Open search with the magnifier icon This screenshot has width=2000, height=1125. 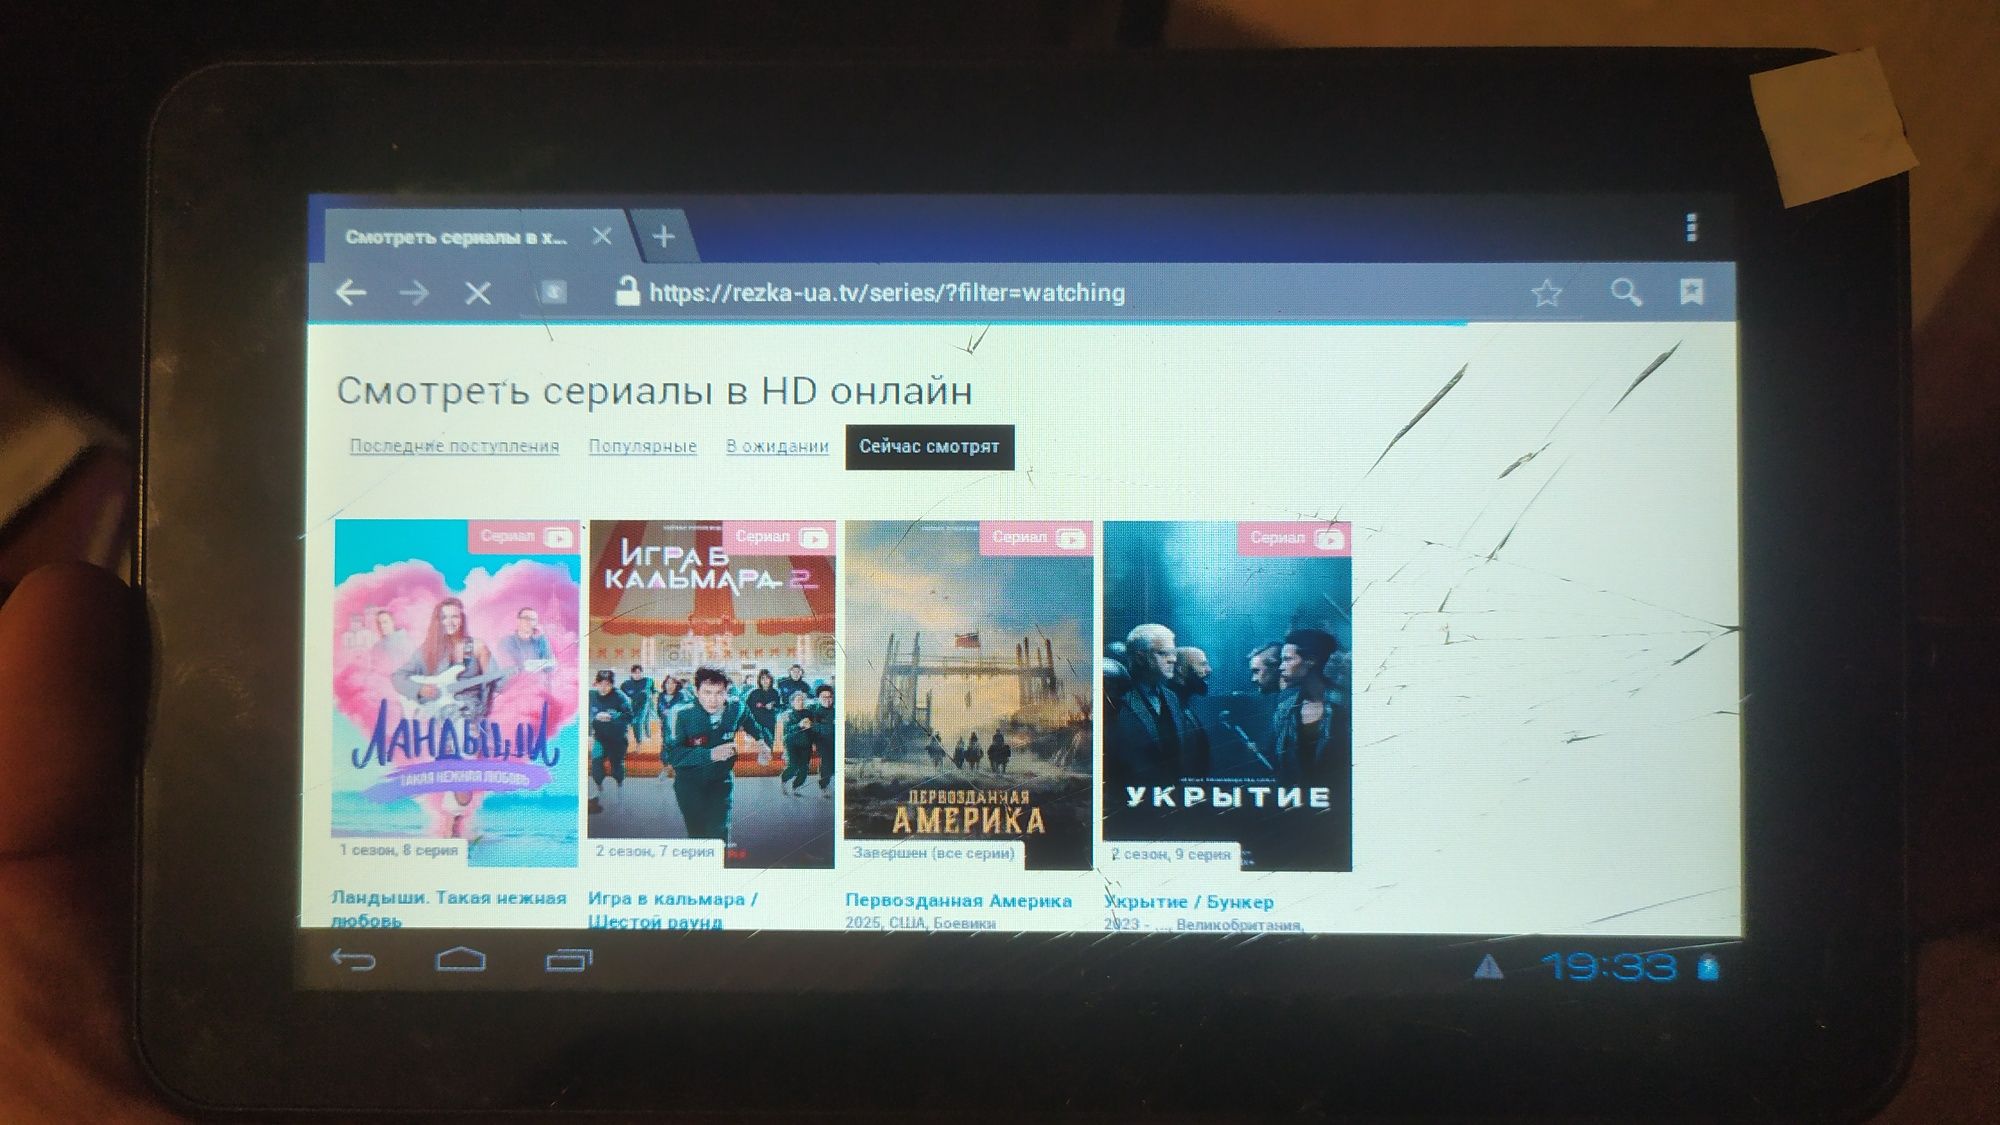point(1626,292)
